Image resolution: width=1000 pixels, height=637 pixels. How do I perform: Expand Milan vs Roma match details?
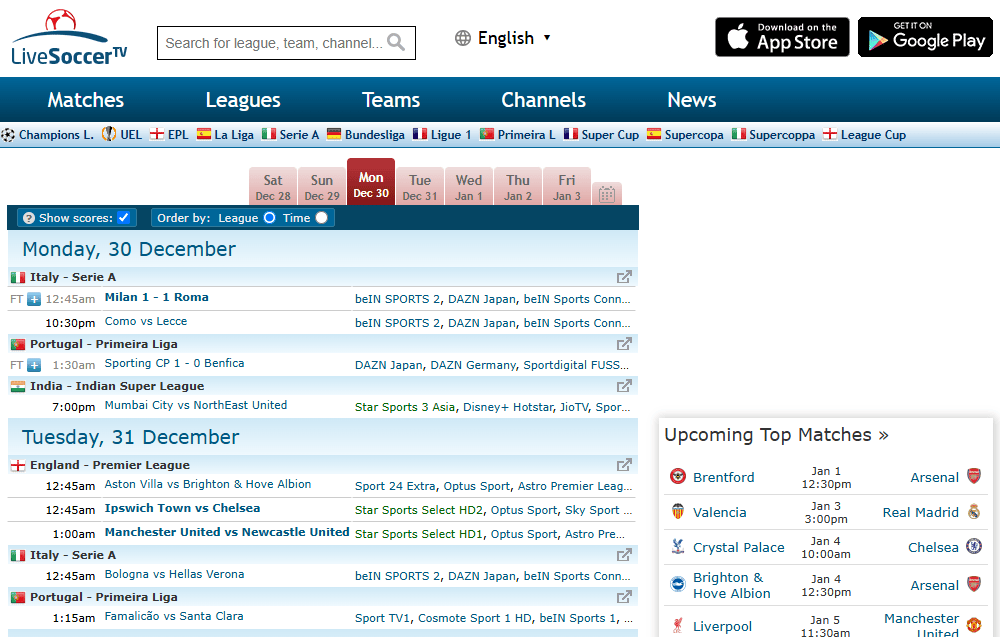click(34, 299)
